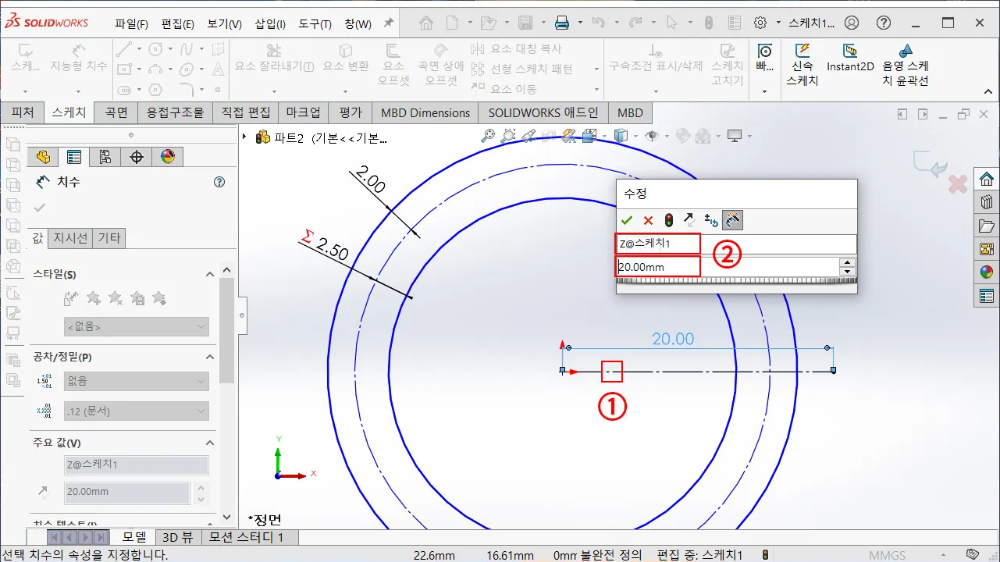The height and width of the screenshot is (562, 1000).
Task: Pin the menu bar with pushpin icon
Action: 388,23
